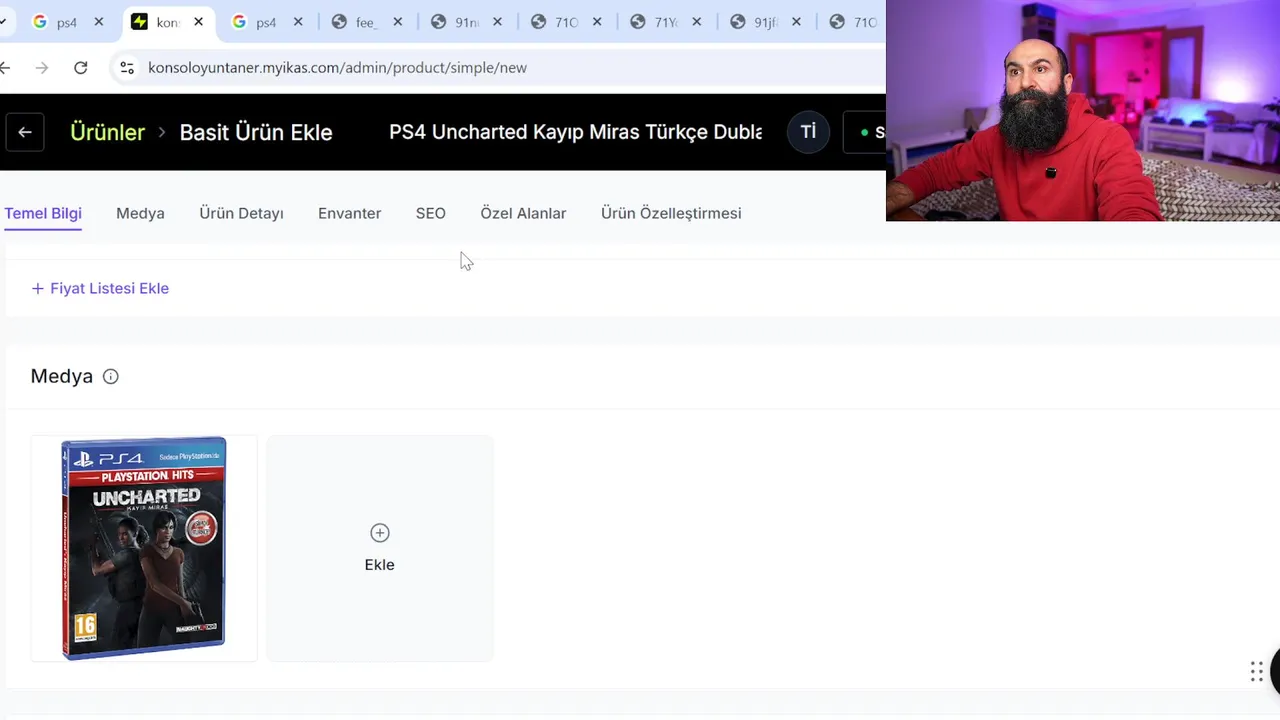Open the Ürün Özelleştirmesi tab
This screenshot has width=1280, height=720.
click(x=671, y=213)
